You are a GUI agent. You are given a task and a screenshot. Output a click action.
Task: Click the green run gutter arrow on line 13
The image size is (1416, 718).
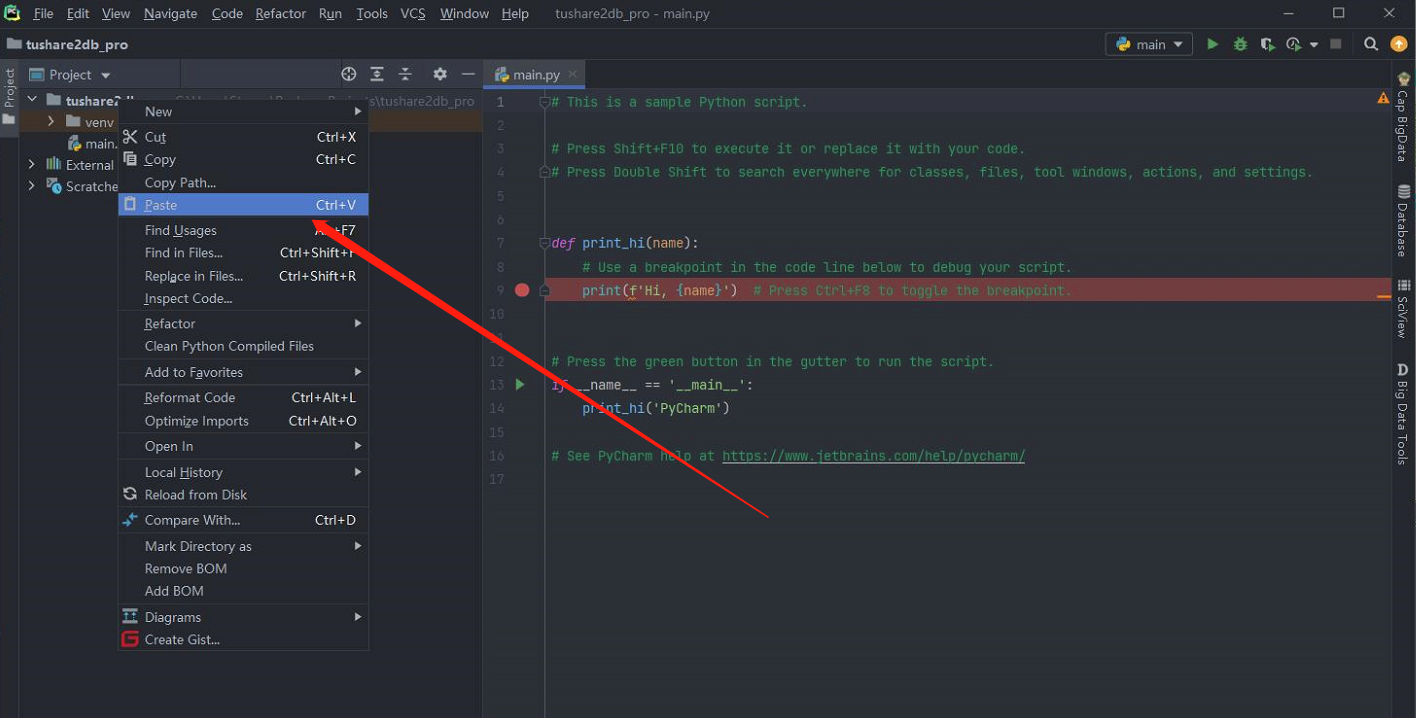[x=520, y=384]
